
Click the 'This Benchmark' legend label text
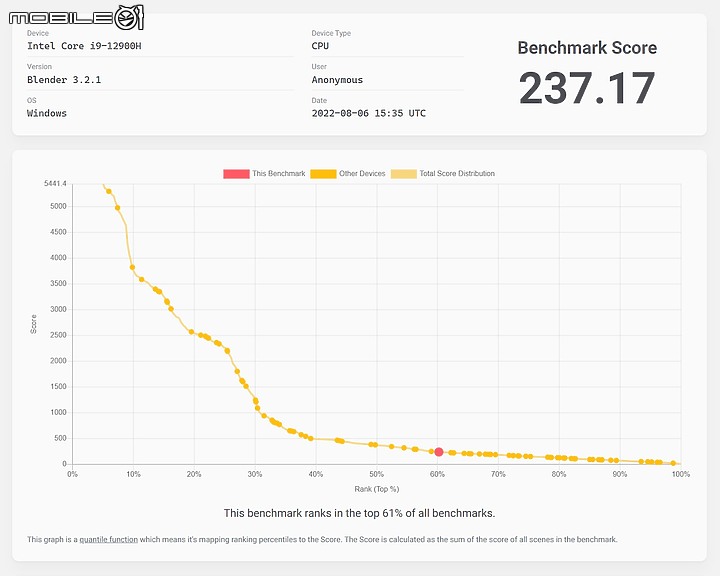278,174
